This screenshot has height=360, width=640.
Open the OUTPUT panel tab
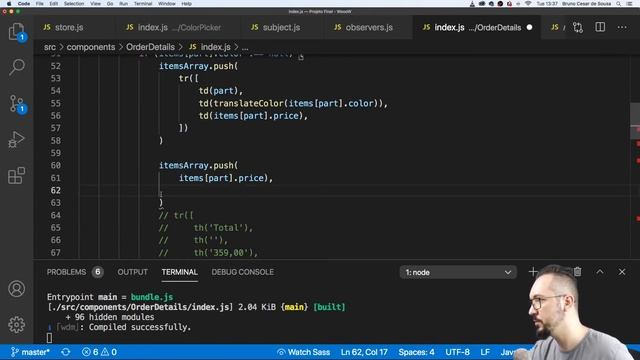click(x=132, y=272)
